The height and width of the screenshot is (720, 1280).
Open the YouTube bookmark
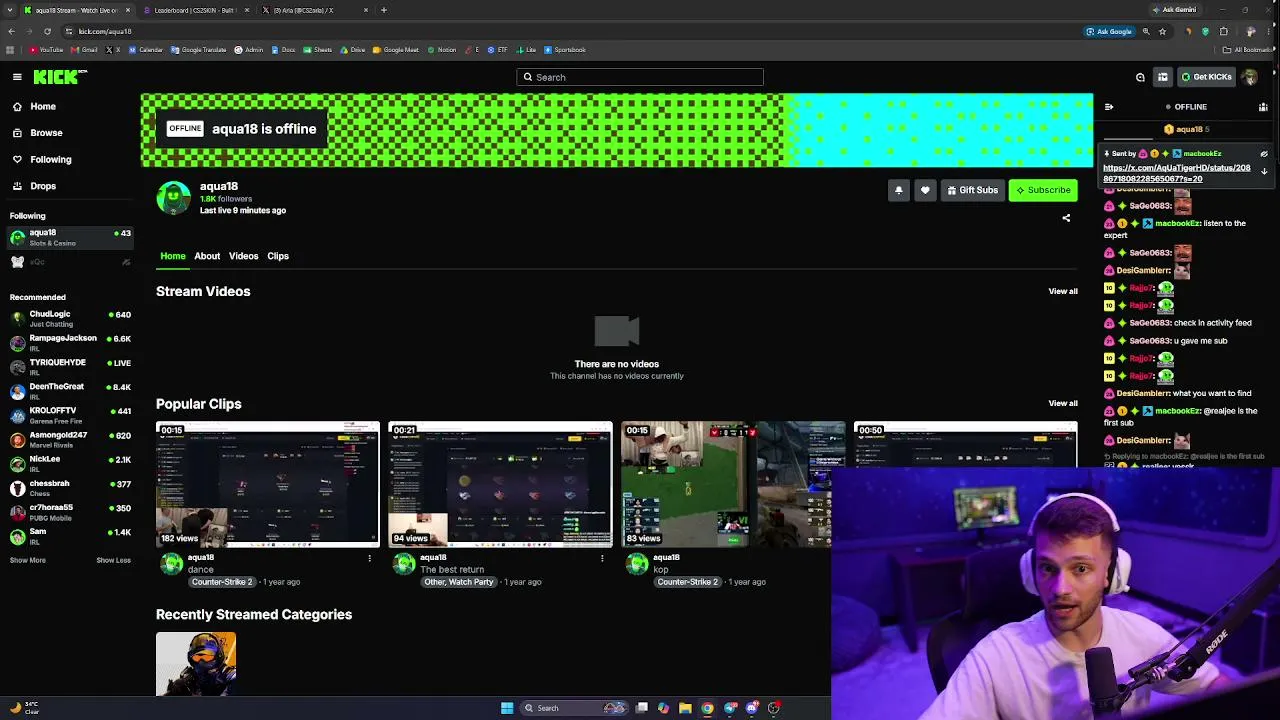tap(47, 50)
